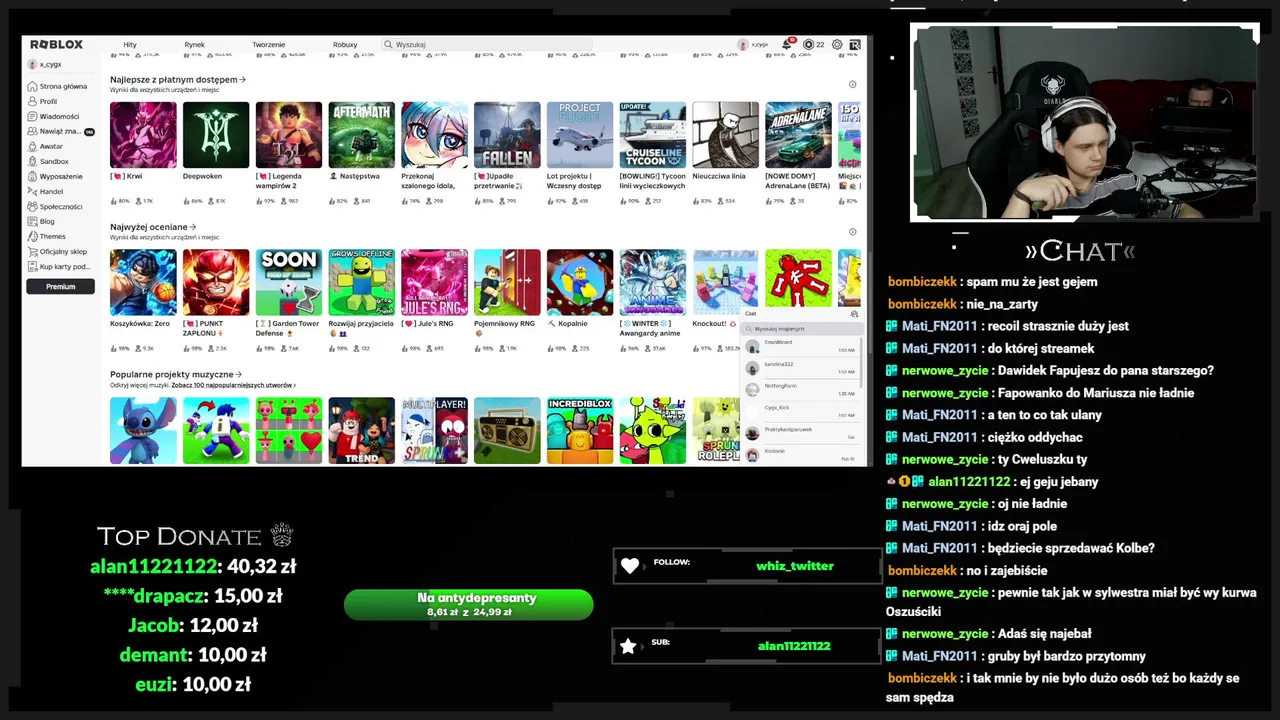Open the Aftermath Następstwa thumbnail
1280x720 pixels.
[x=362, y=135]
